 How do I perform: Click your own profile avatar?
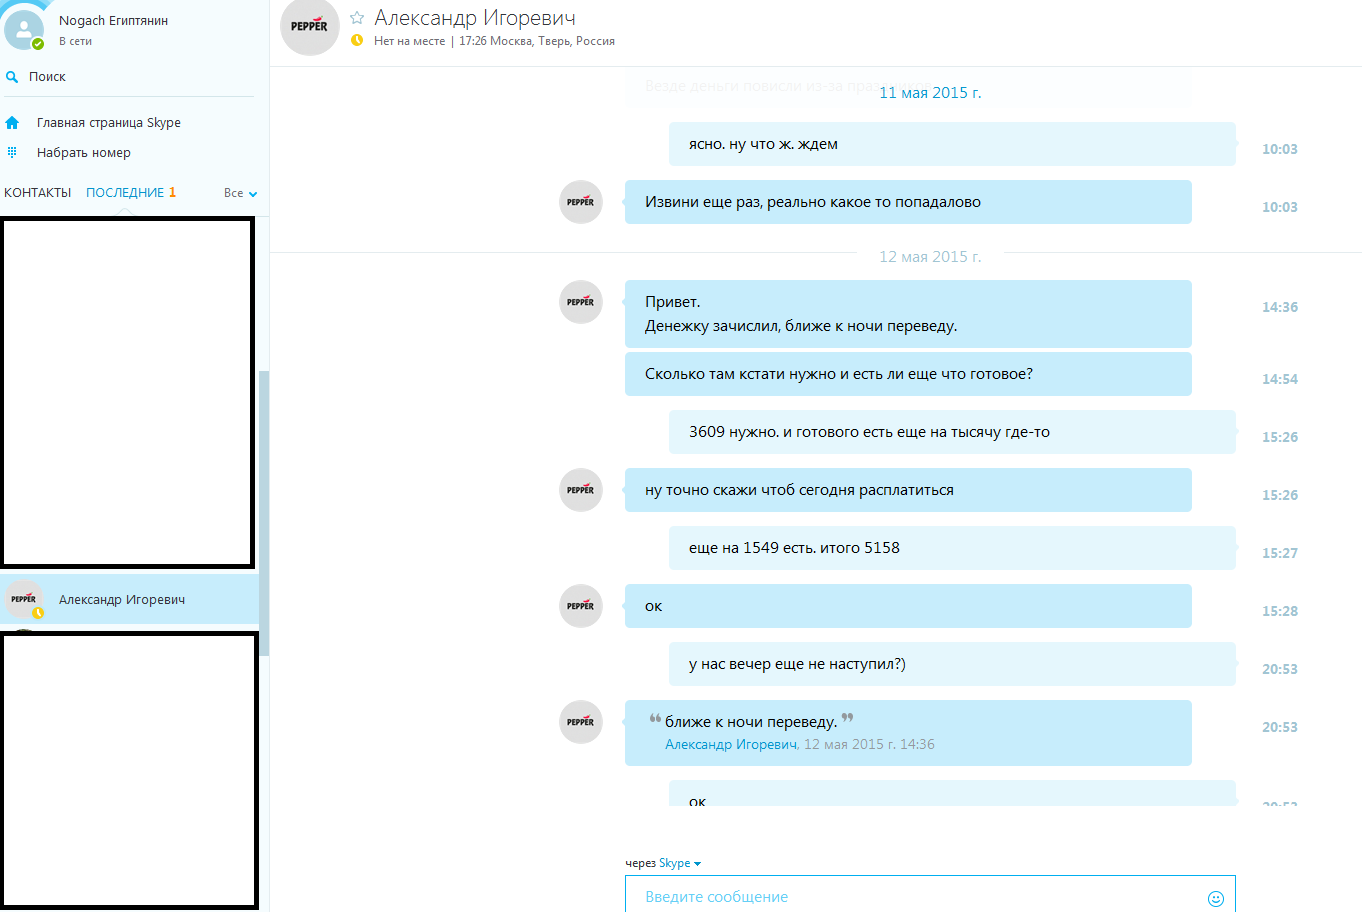tap(24, 28)
